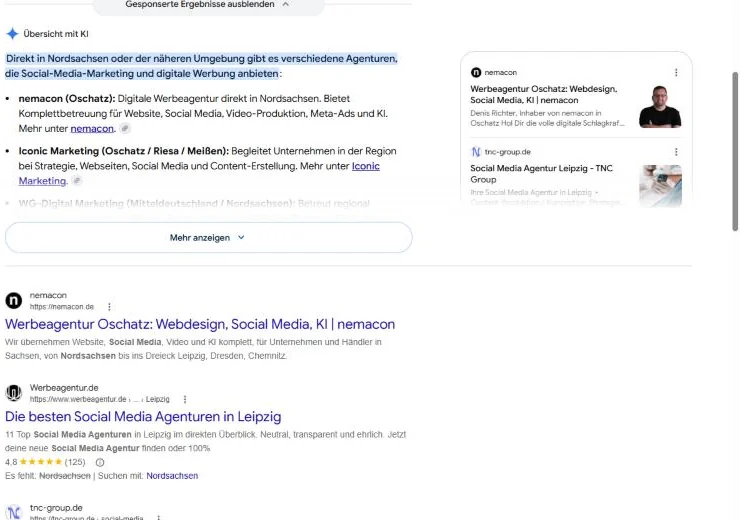Open source card Werbeagentur Oschatz: Webdesign title
Viewport: 740px width, 520px height.
(544, 94)
